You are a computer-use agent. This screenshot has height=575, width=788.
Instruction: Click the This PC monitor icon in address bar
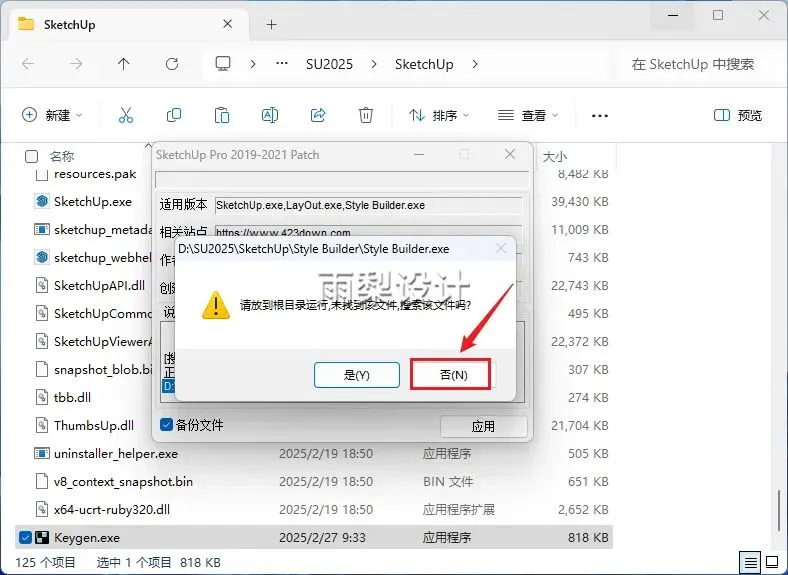223,64
